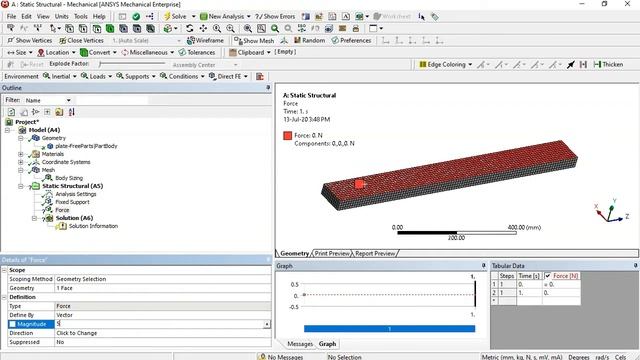Open the Units menu
Screen dimensions: 640x360
(62, 17)
